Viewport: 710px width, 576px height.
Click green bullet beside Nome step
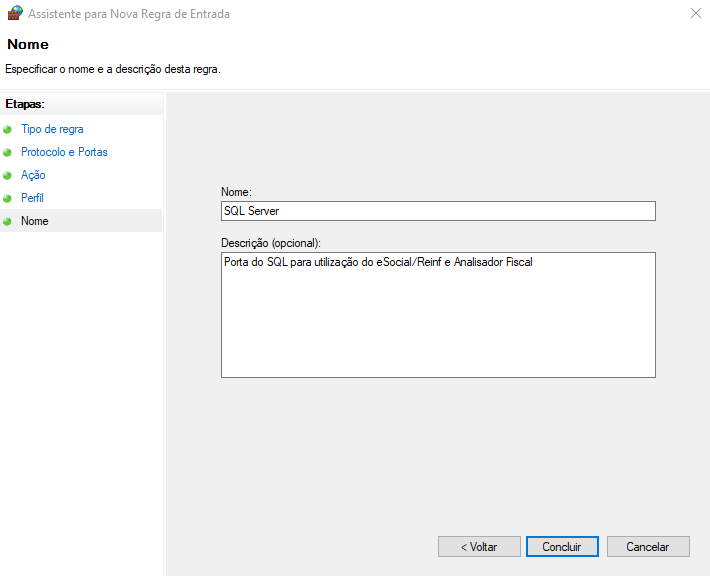tap(8, 222)
